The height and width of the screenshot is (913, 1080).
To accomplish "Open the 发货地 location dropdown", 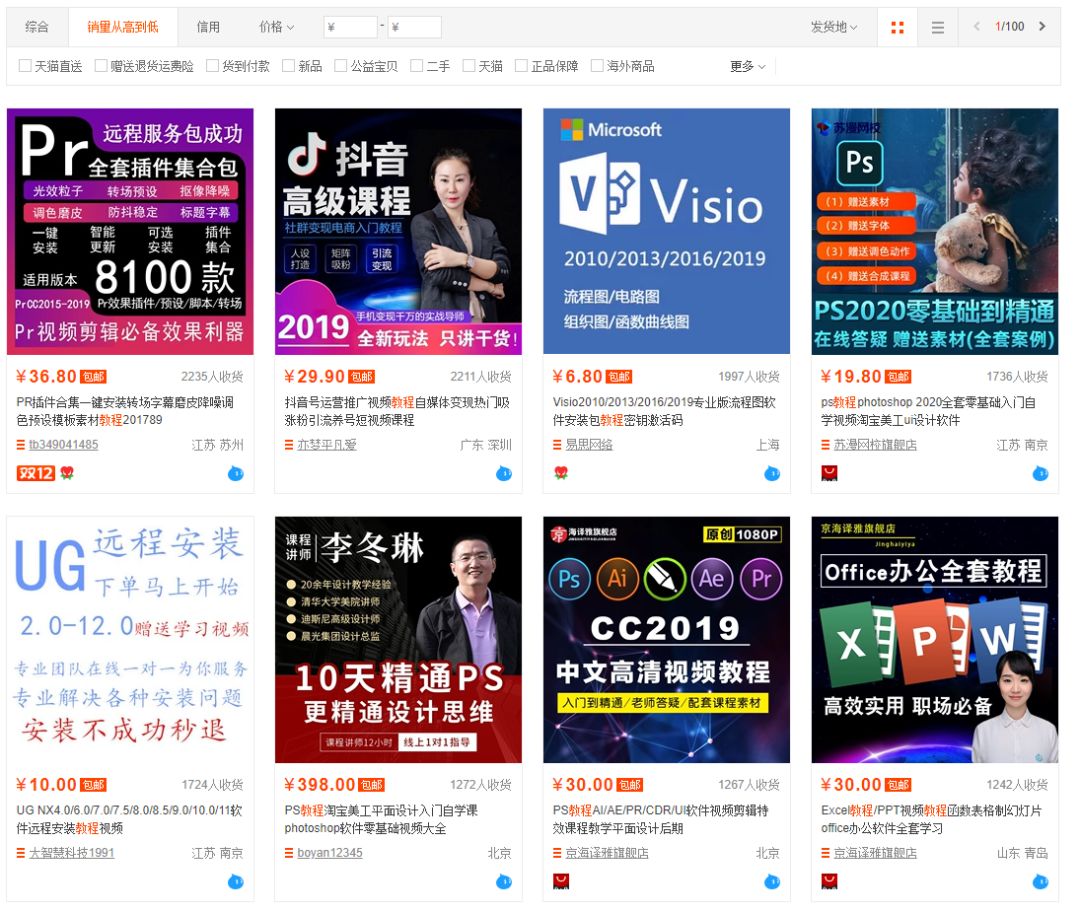I will [833, 27].
